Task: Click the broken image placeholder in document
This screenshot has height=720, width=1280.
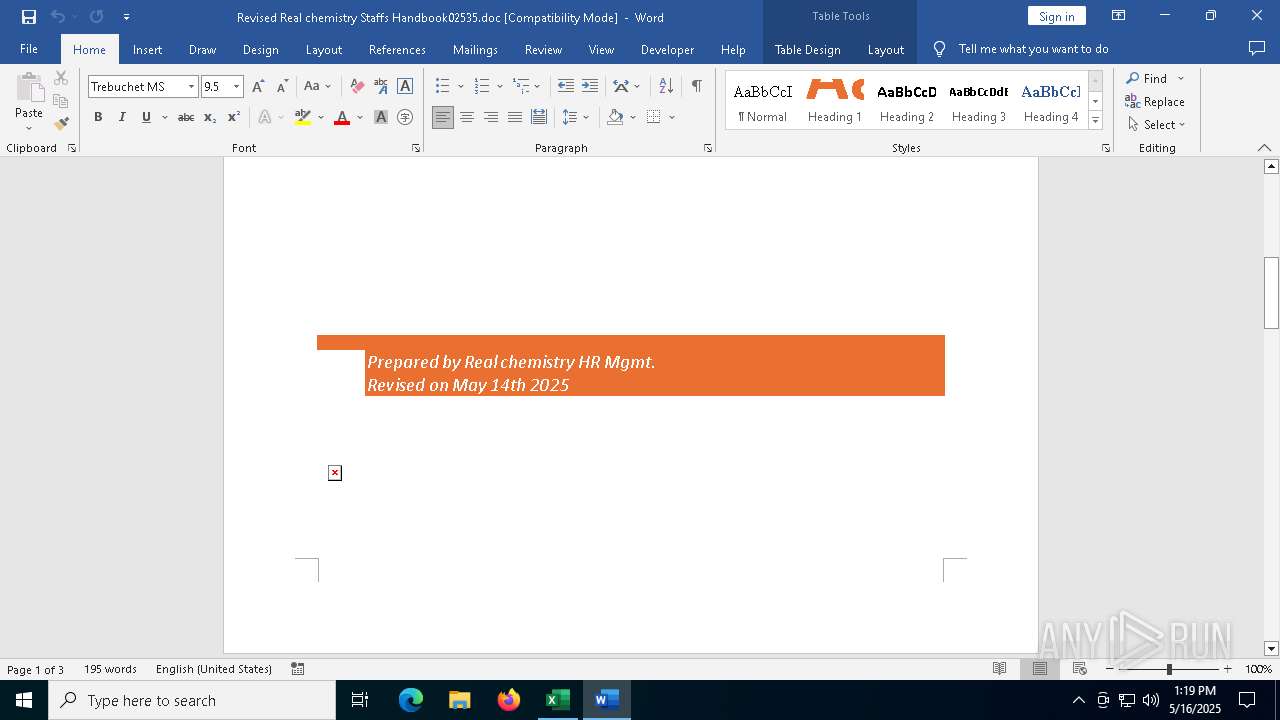Action: click(335, 473)
